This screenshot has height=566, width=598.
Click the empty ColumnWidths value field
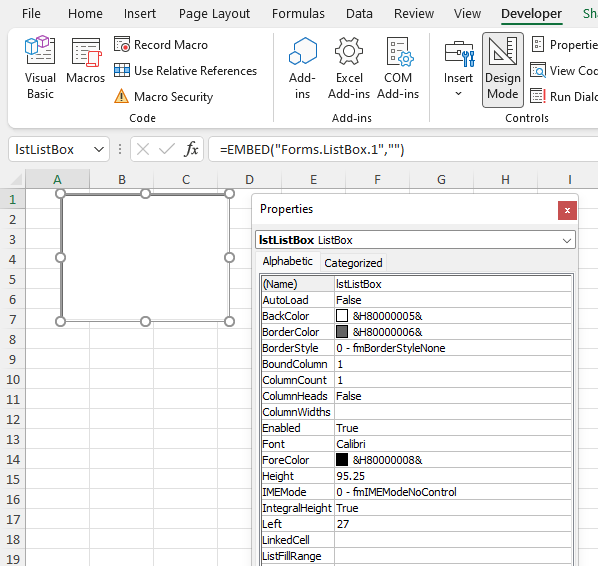[x=453, y=412]
